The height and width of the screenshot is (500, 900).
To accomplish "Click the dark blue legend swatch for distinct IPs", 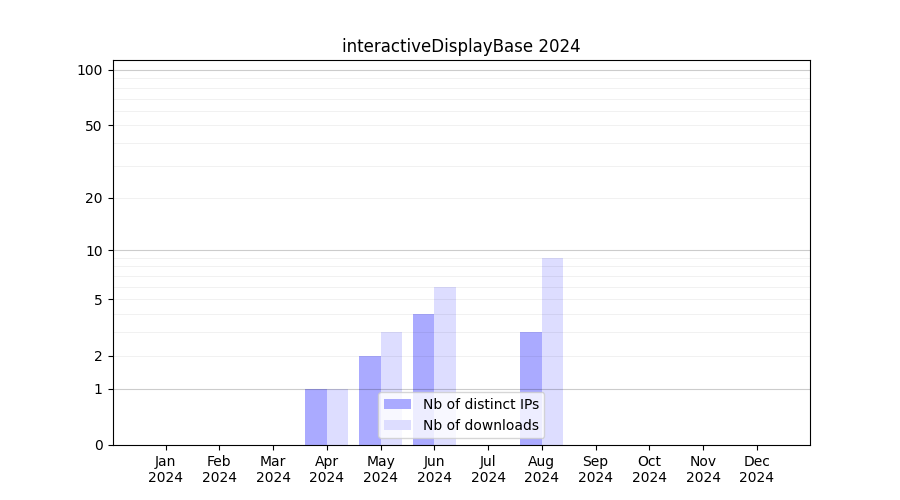I will [397, 404].
